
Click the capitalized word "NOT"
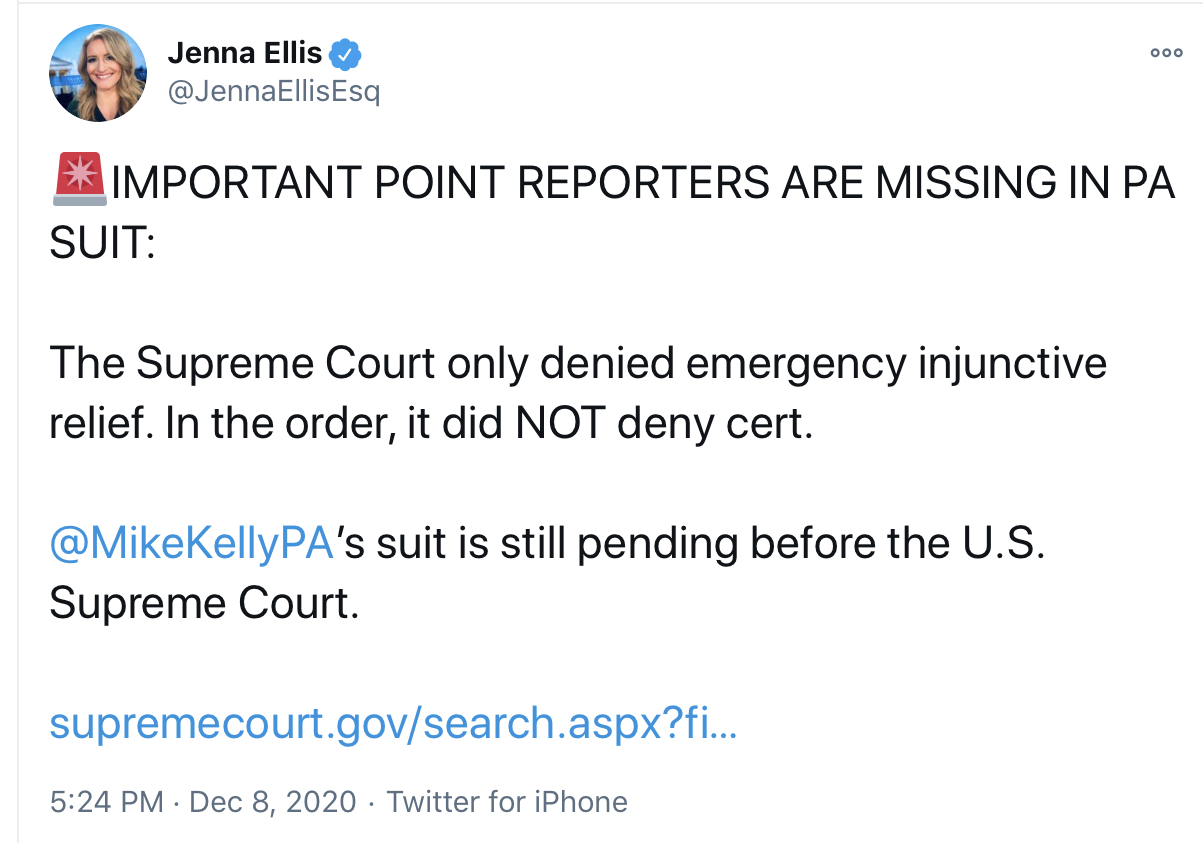(560, 424)
